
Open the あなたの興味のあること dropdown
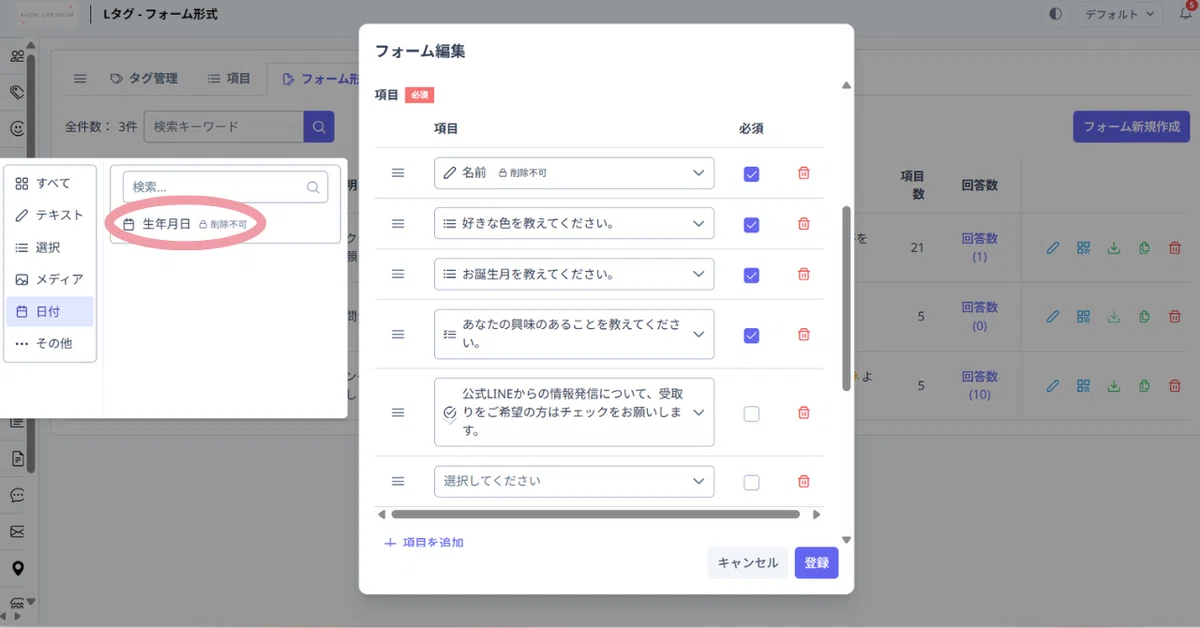[x=574, y=334]
